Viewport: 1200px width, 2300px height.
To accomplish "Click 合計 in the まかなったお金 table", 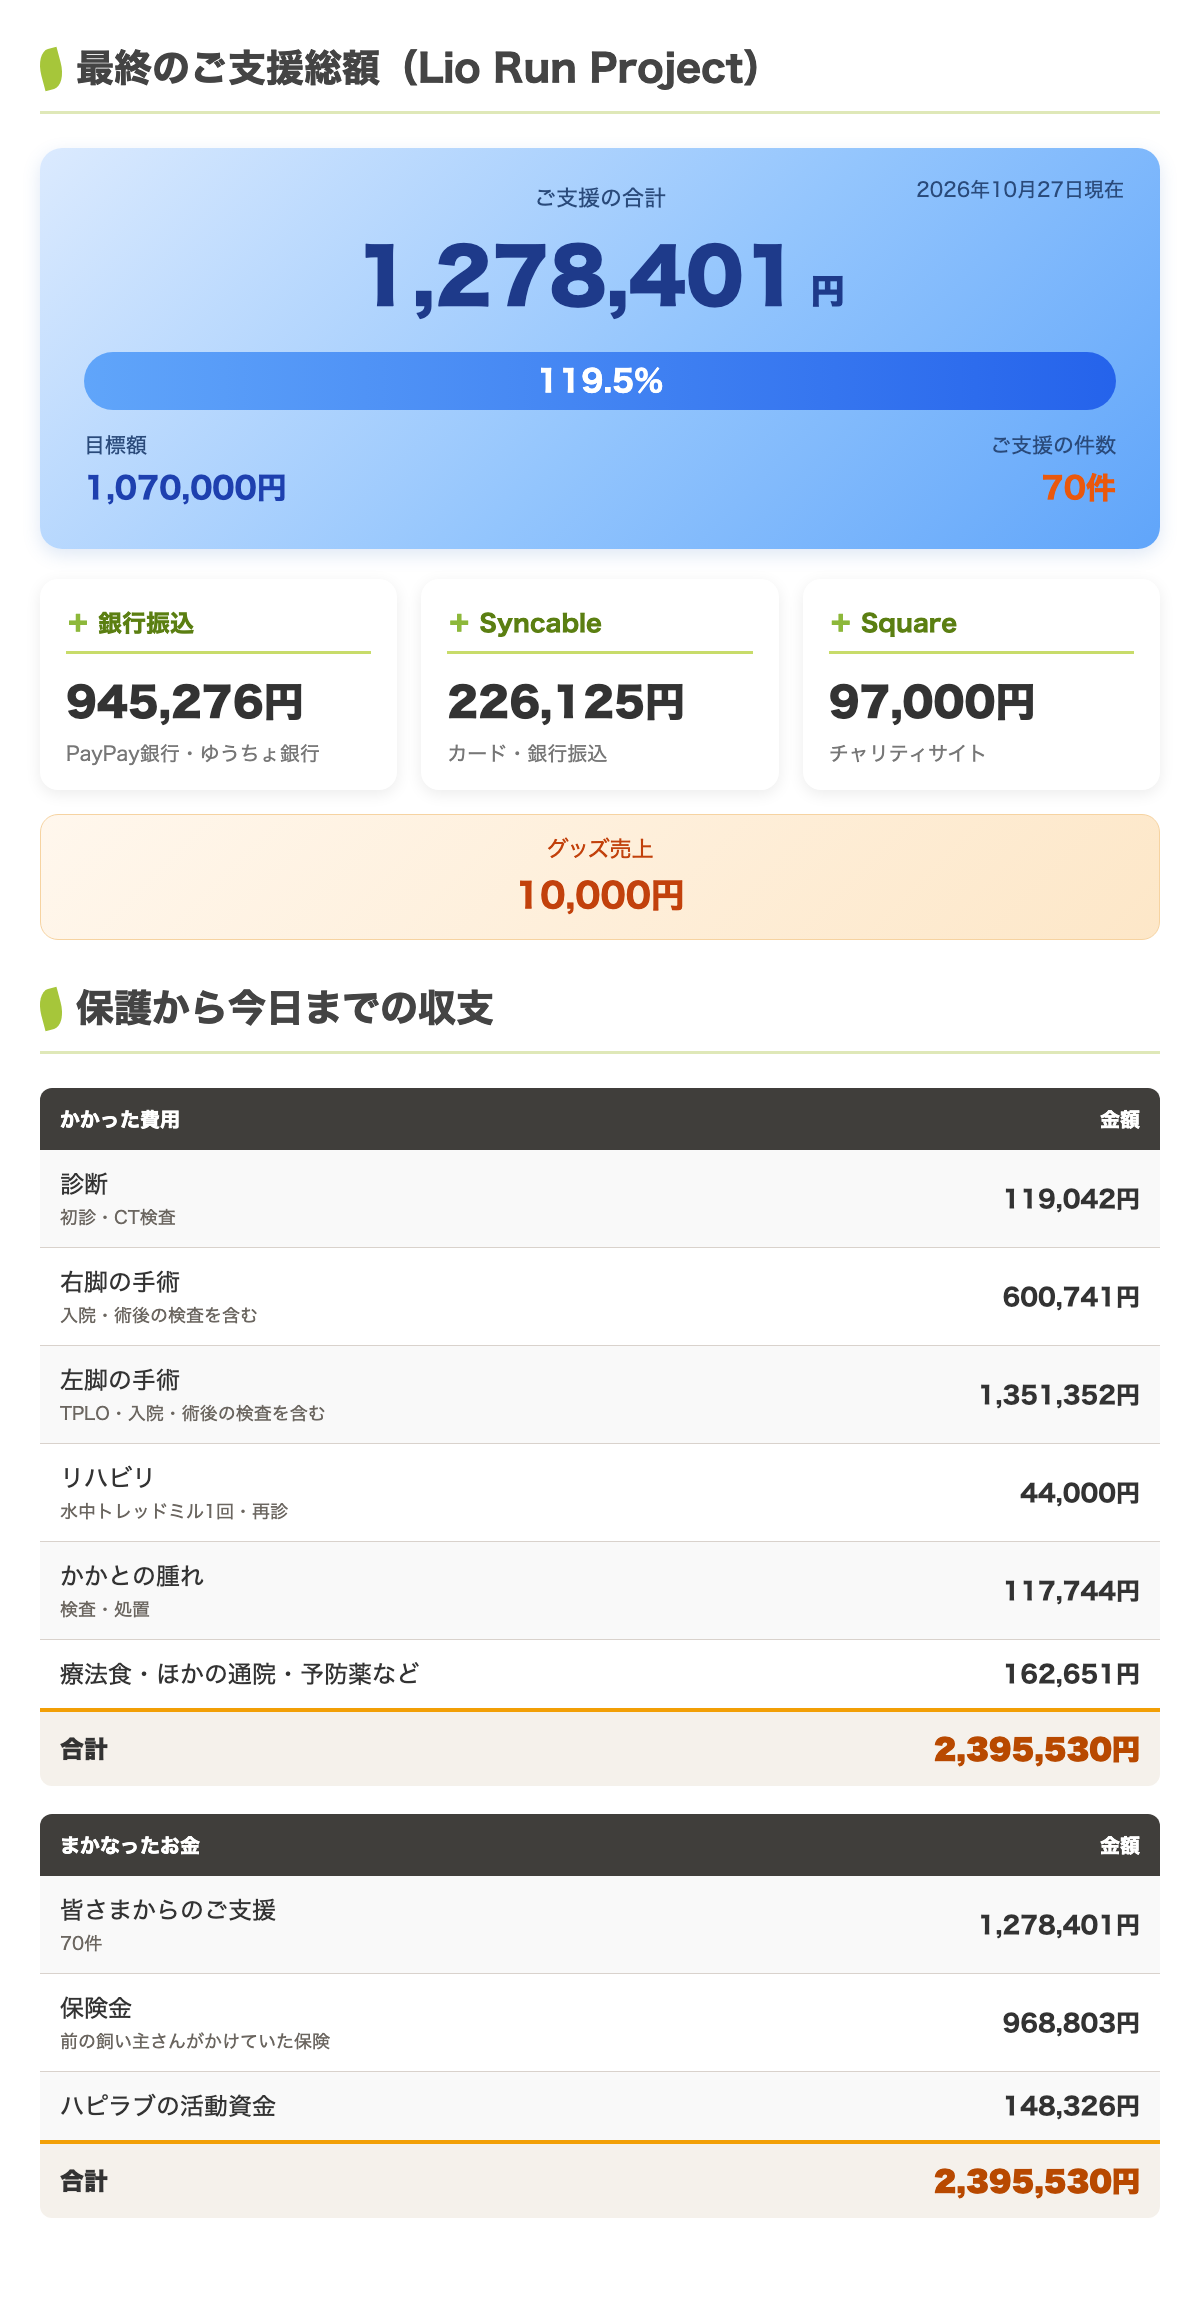I will coord(84,2181).
